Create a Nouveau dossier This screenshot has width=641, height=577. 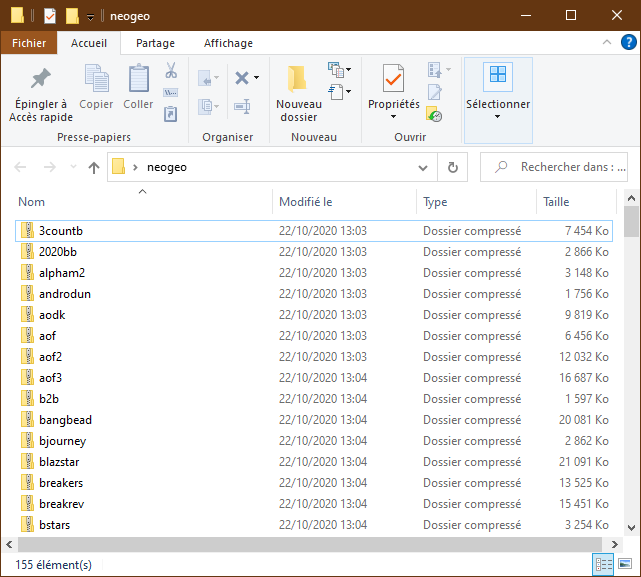(299, 93)
